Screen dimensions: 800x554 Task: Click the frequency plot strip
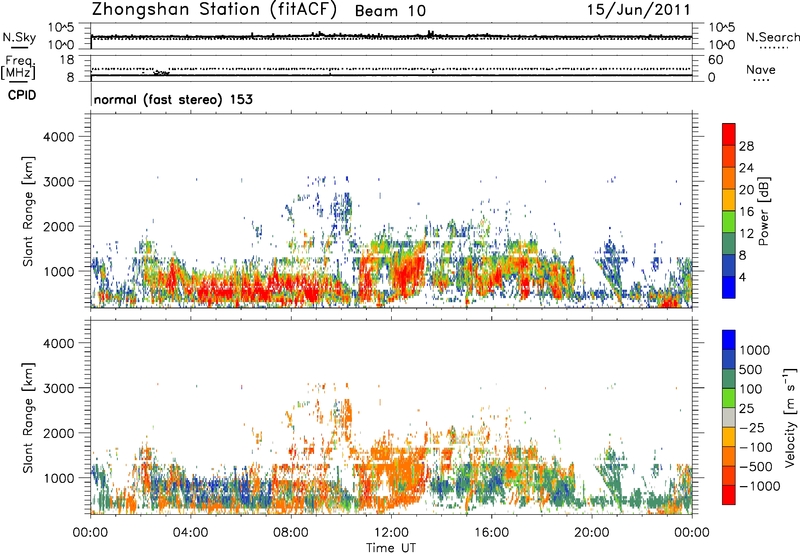pyautogui.click(x=391, y=68)
